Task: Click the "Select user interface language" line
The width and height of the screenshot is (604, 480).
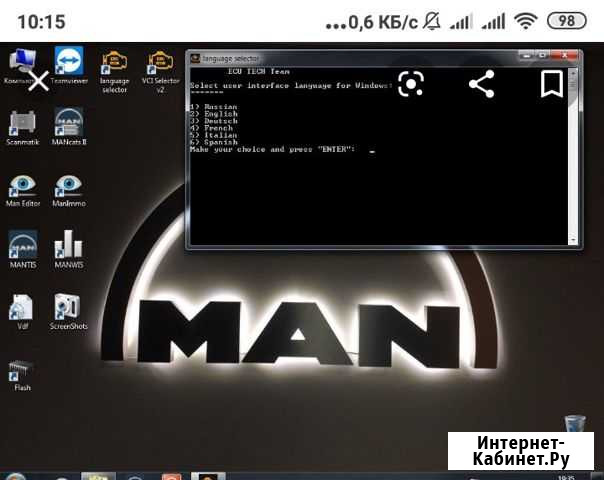Action: click(291, 86)
